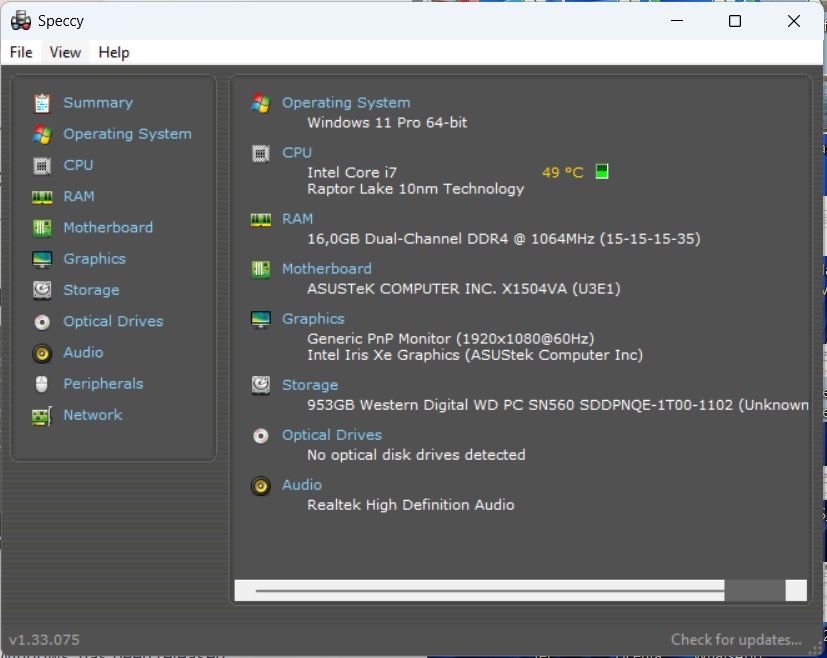The image size is (827, 658).
Task: Select Motherboard in the sidebar
Action: tap(108, 227)
